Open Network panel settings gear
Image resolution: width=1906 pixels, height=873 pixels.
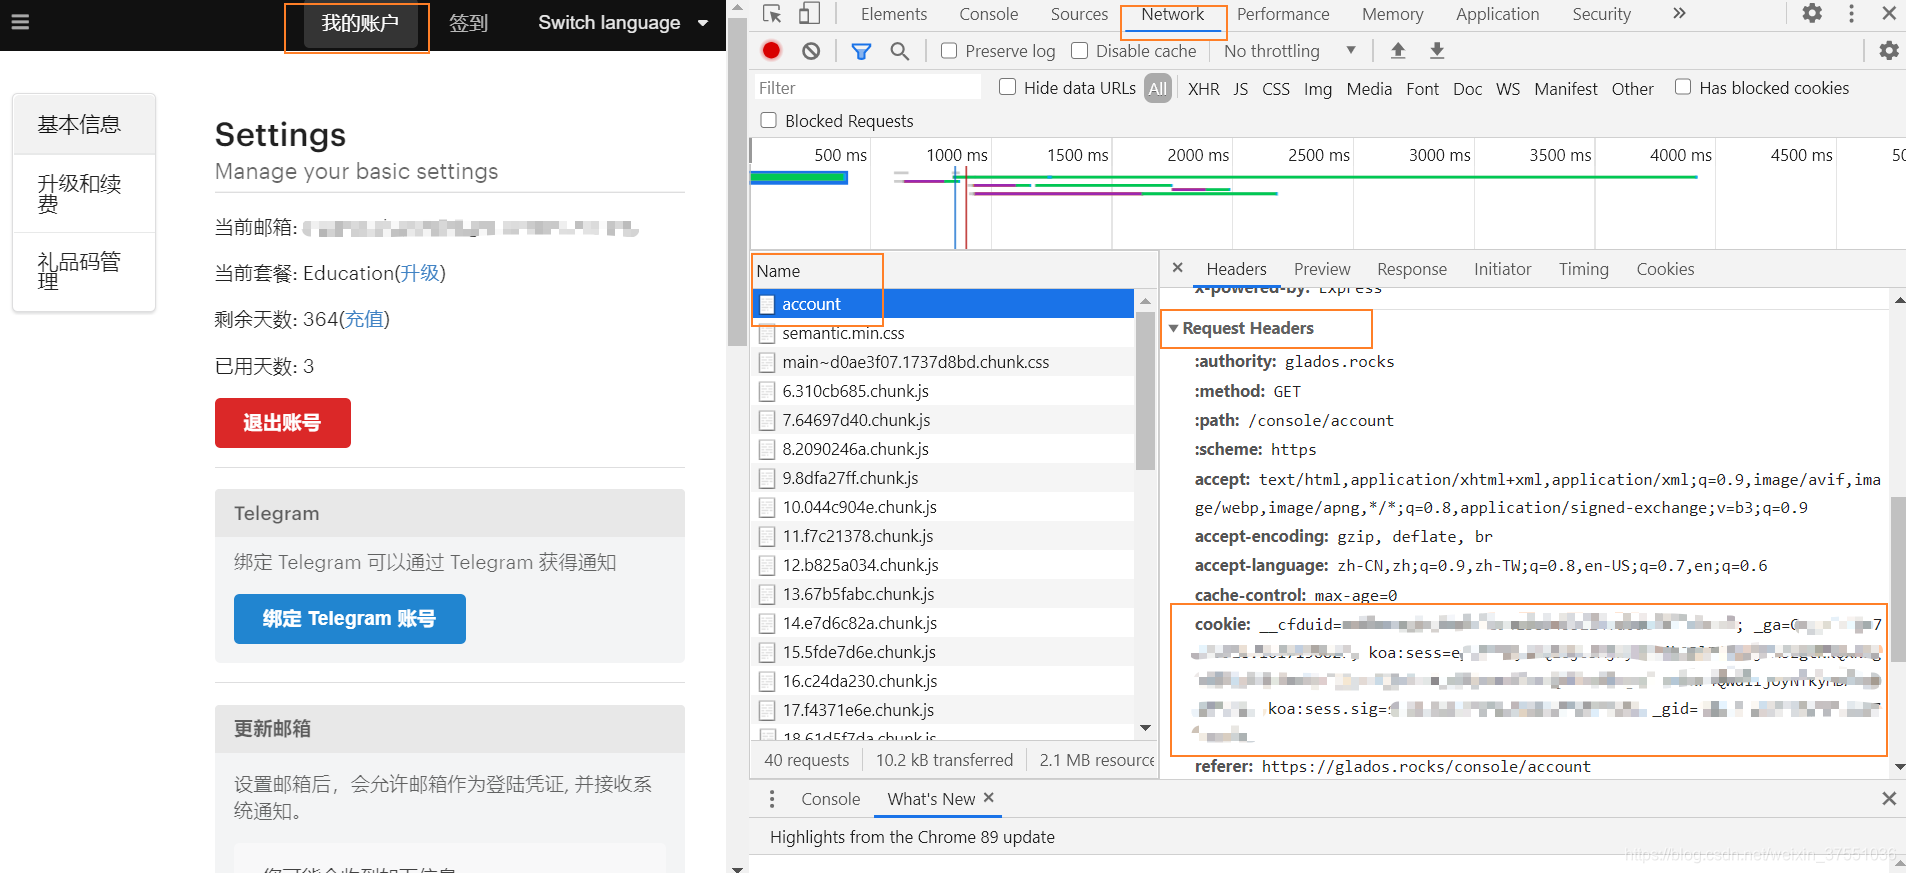click(x=1889, y=50)
